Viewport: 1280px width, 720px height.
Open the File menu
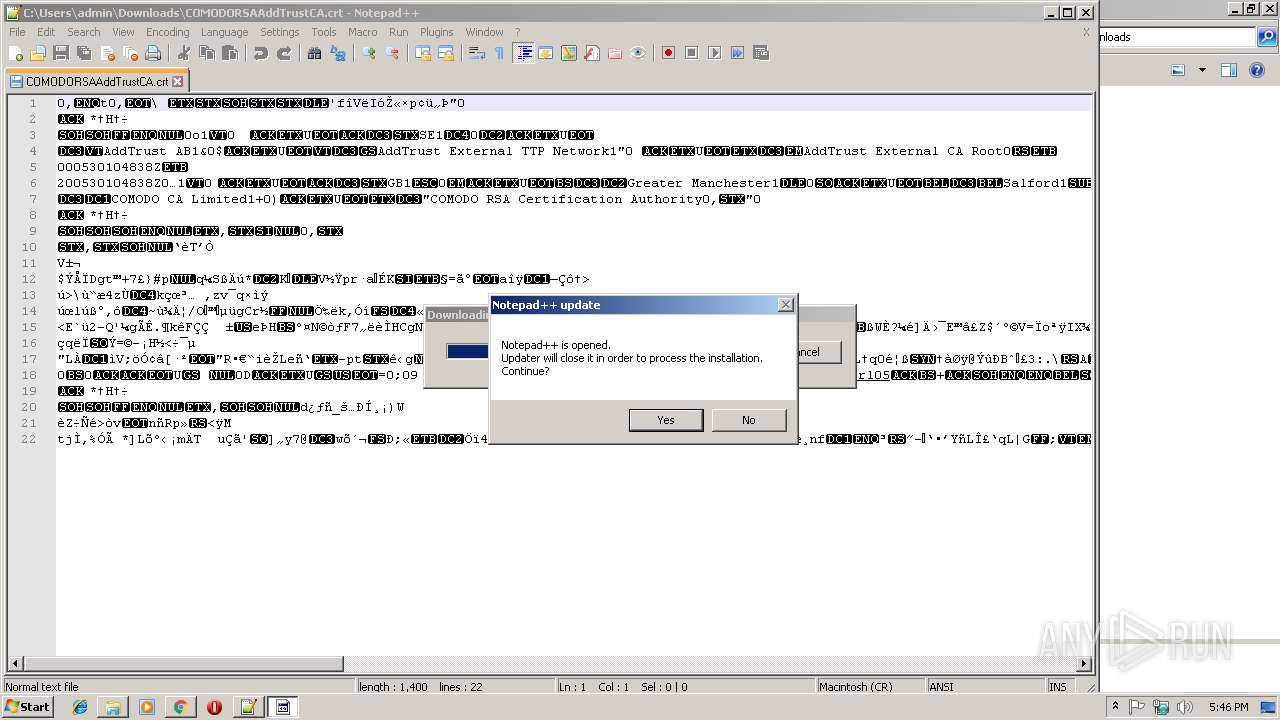(17, 32)
